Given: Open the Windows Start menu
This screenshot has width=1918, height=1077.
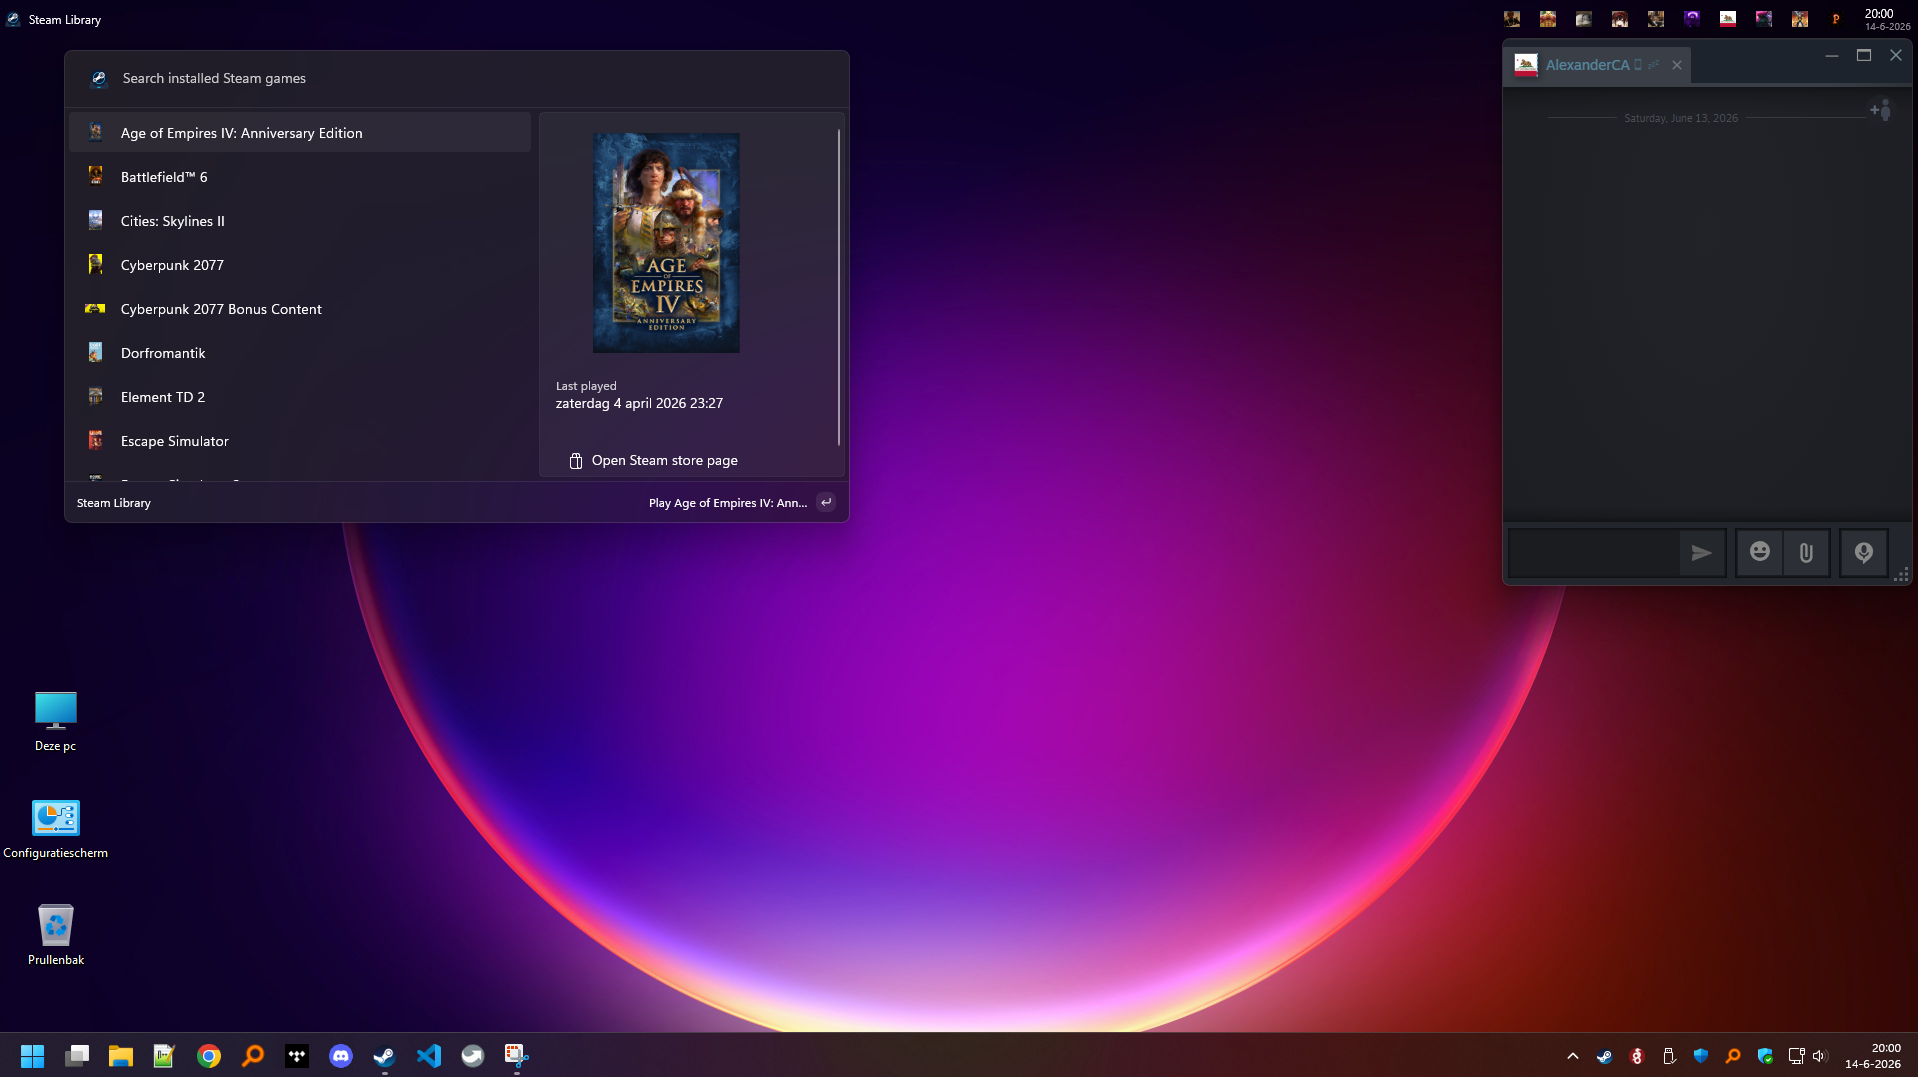Looking at the screenshot, I should point(33,1056).
